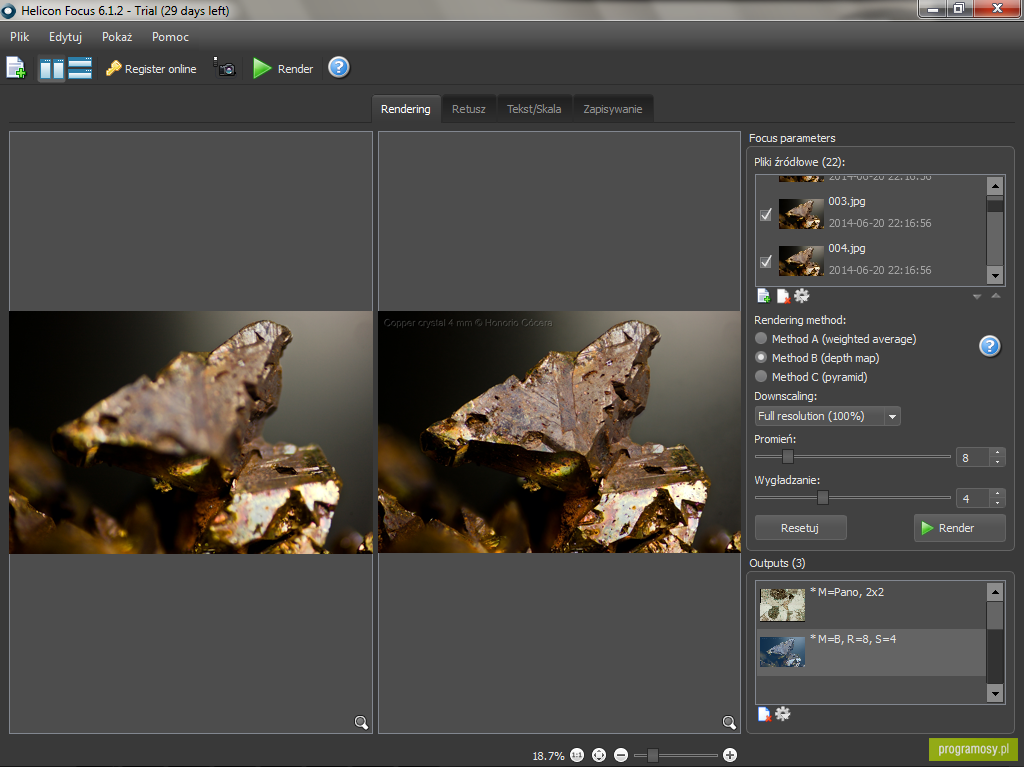Click the 004.jpg file name text

pyautogui.click(x=847, y=248)
